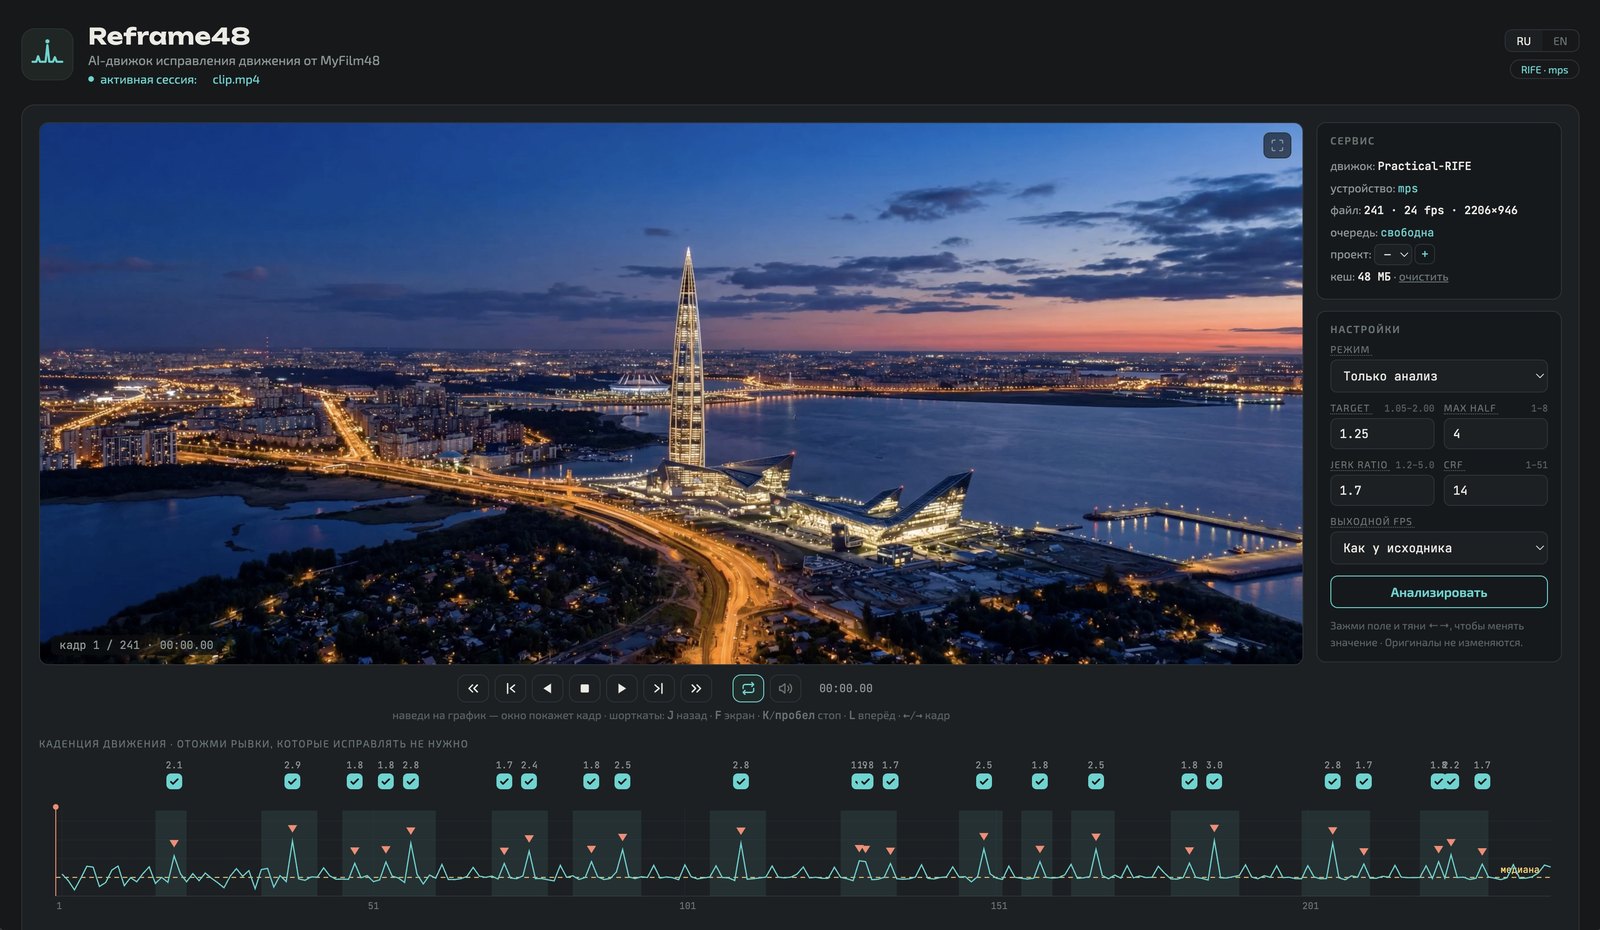Click the playhead marker at frame 1
Viewport: 1600px width, 930px height.
[x=56, y=807]
